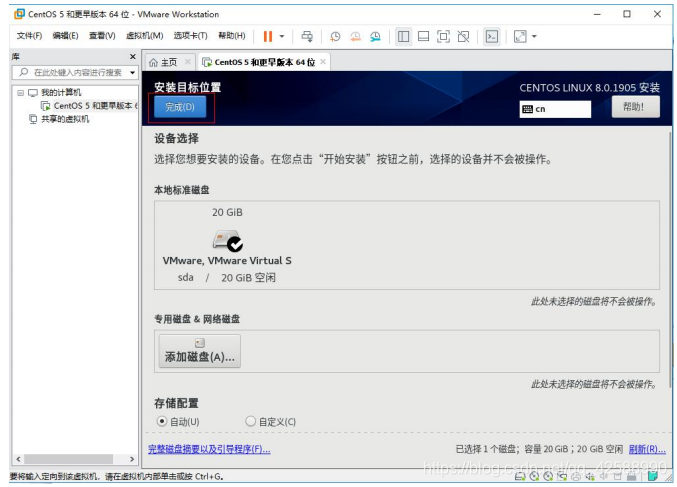Click the hard disk status bar icon
The image size is (677, 487).
[x=520, y=476]
